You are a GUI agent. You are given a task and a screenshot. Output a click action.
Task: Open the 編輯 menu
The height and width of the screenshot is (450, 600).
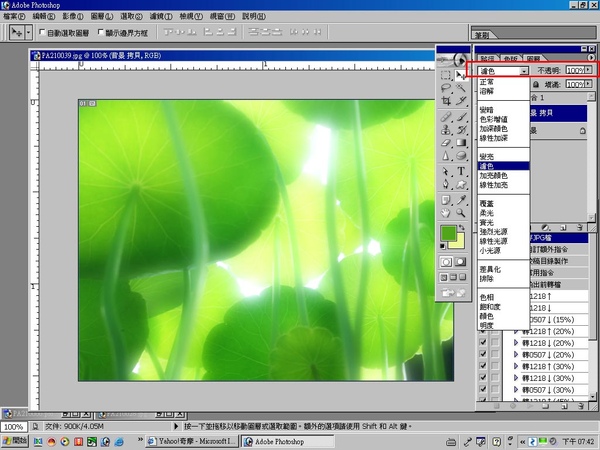(x=44, y=16)
